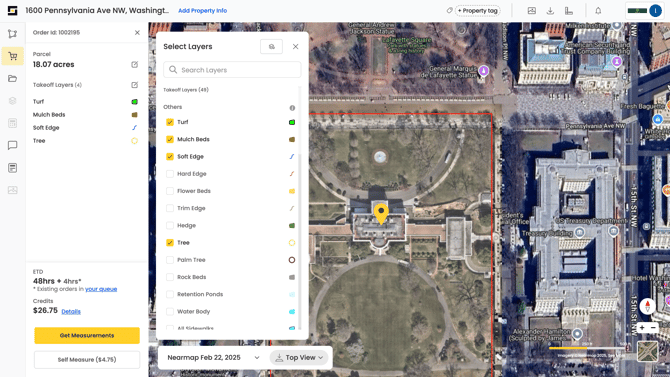The image size is (670, 377).
Task: Uncheck the Mulch Beds checkbox
Action: (x=170, y=139)
